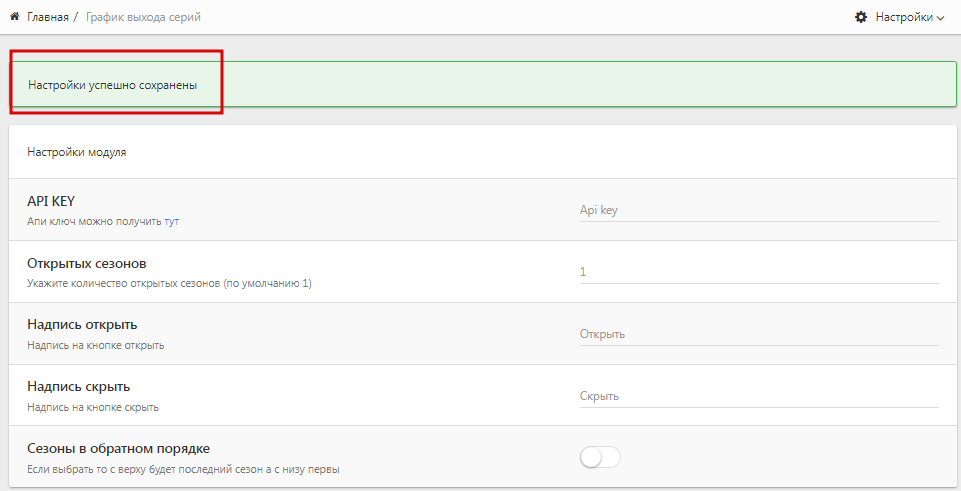Viewport: 961px width, 491px height.
Task: Expand the Настройки dropdown menu
Action: click(x=900, y=17)
